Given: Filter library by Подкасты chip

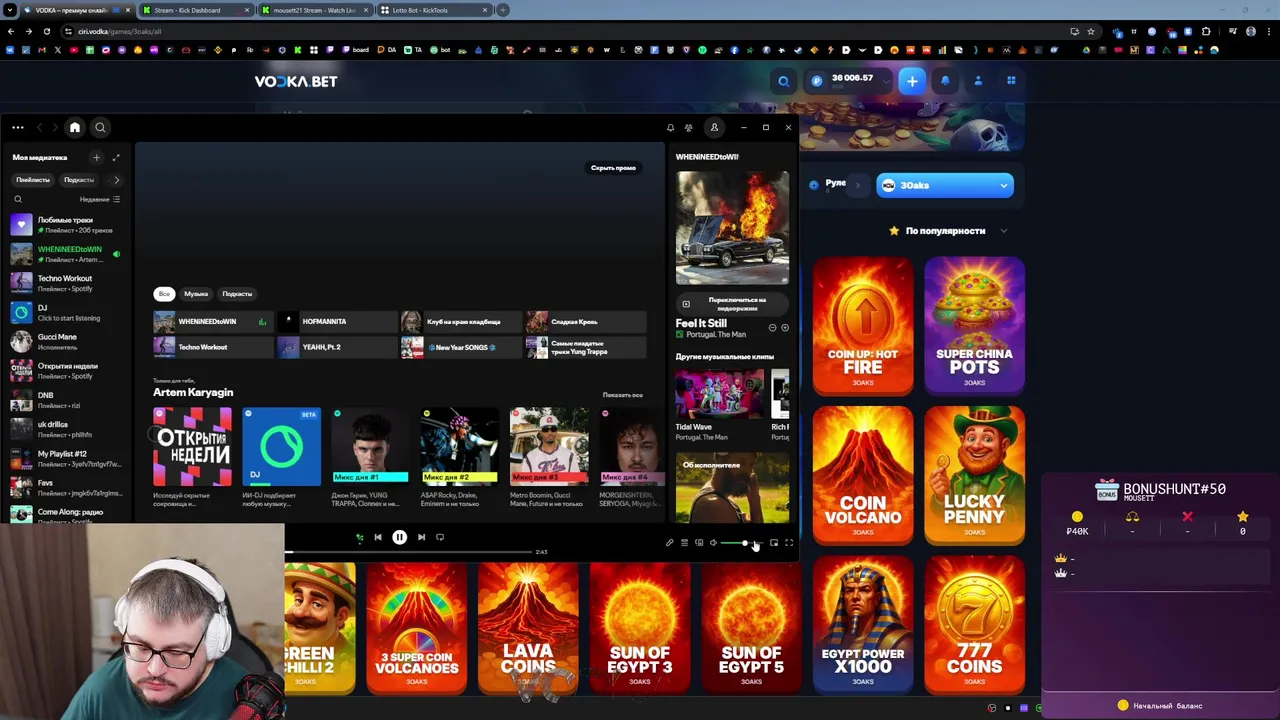Looking at the screenshot, I should (x=79, y=180).
